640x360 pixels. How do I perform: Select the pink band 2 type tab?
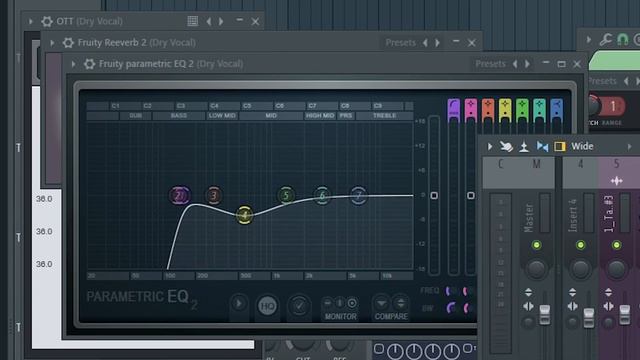[471, 109]
